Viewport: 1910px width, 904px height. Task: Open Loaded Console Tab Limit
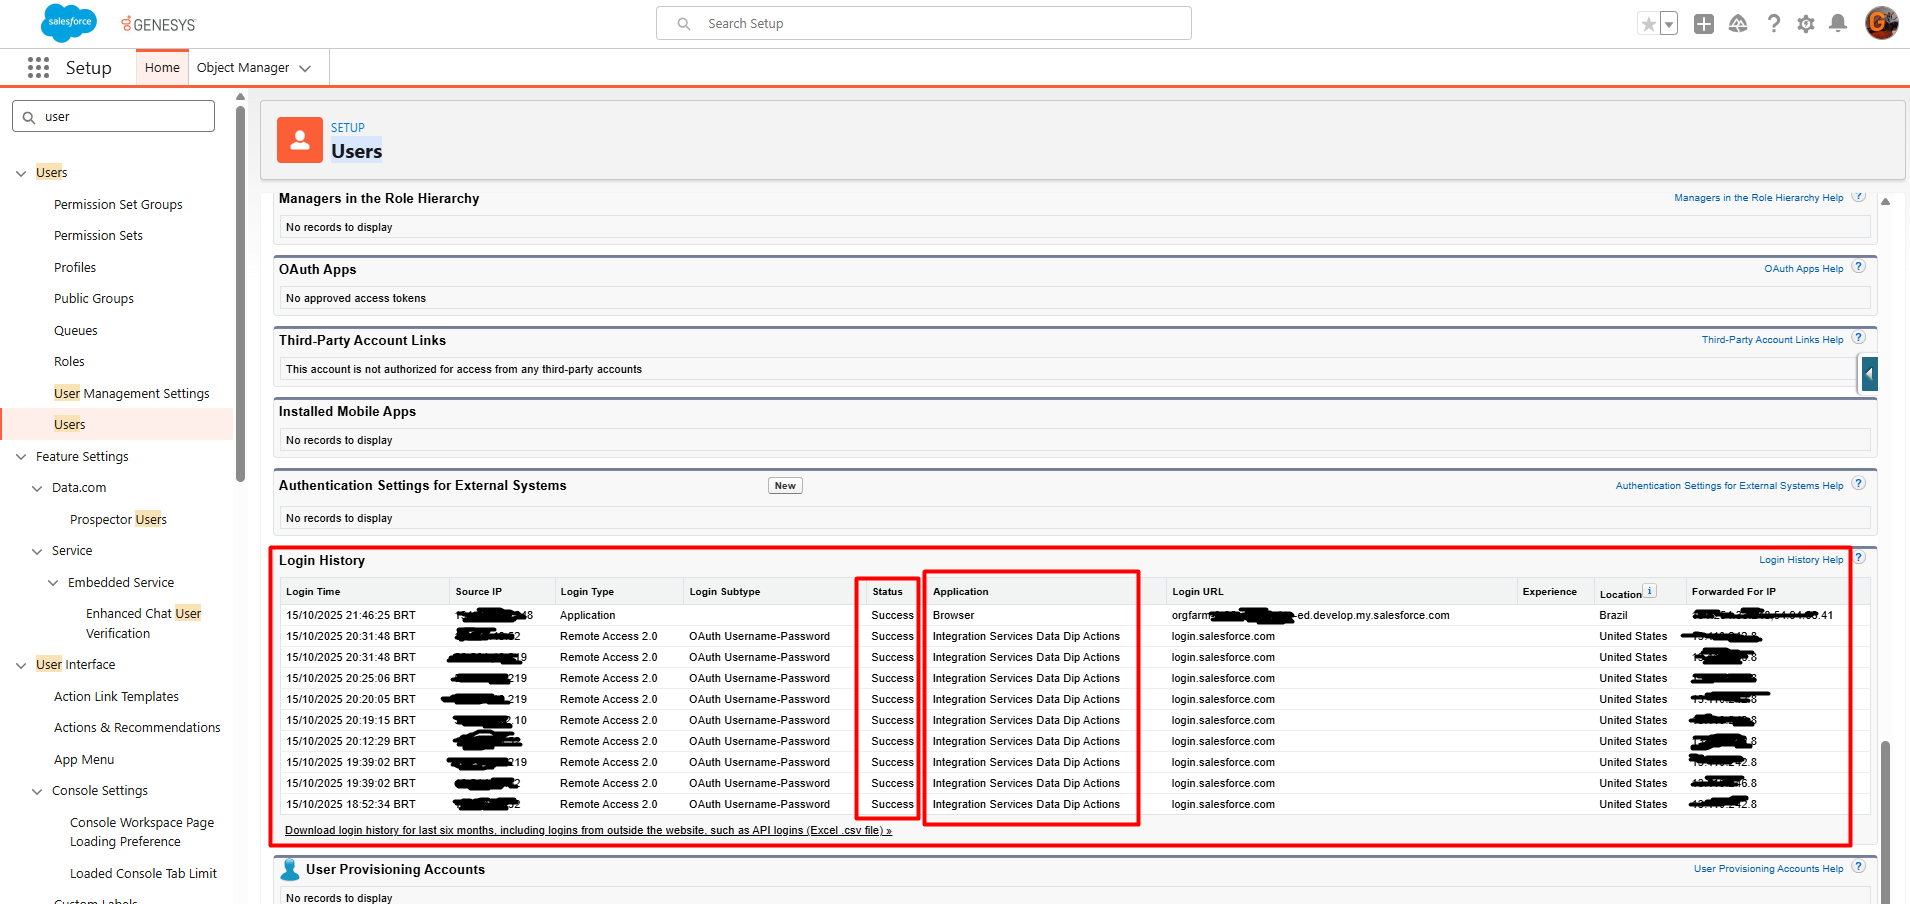pos(143,874)
